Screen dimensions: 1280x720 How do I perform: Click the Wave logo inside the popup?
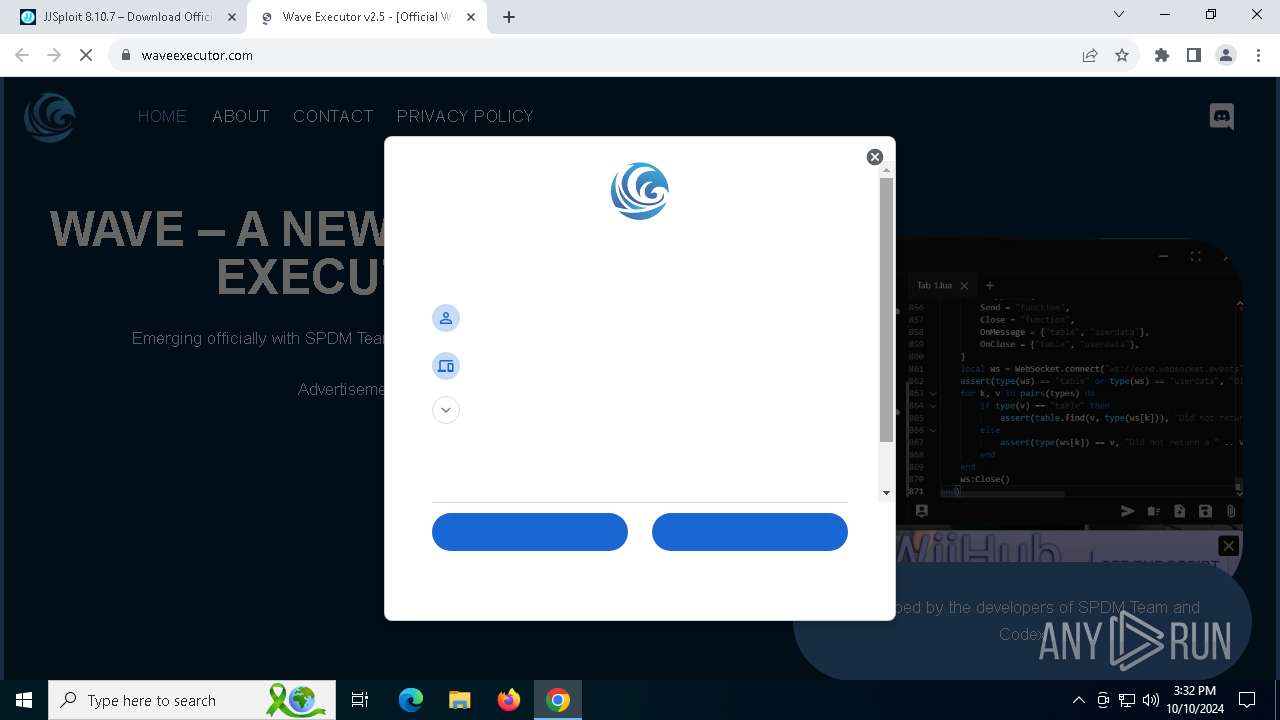(x=640, y=191)
